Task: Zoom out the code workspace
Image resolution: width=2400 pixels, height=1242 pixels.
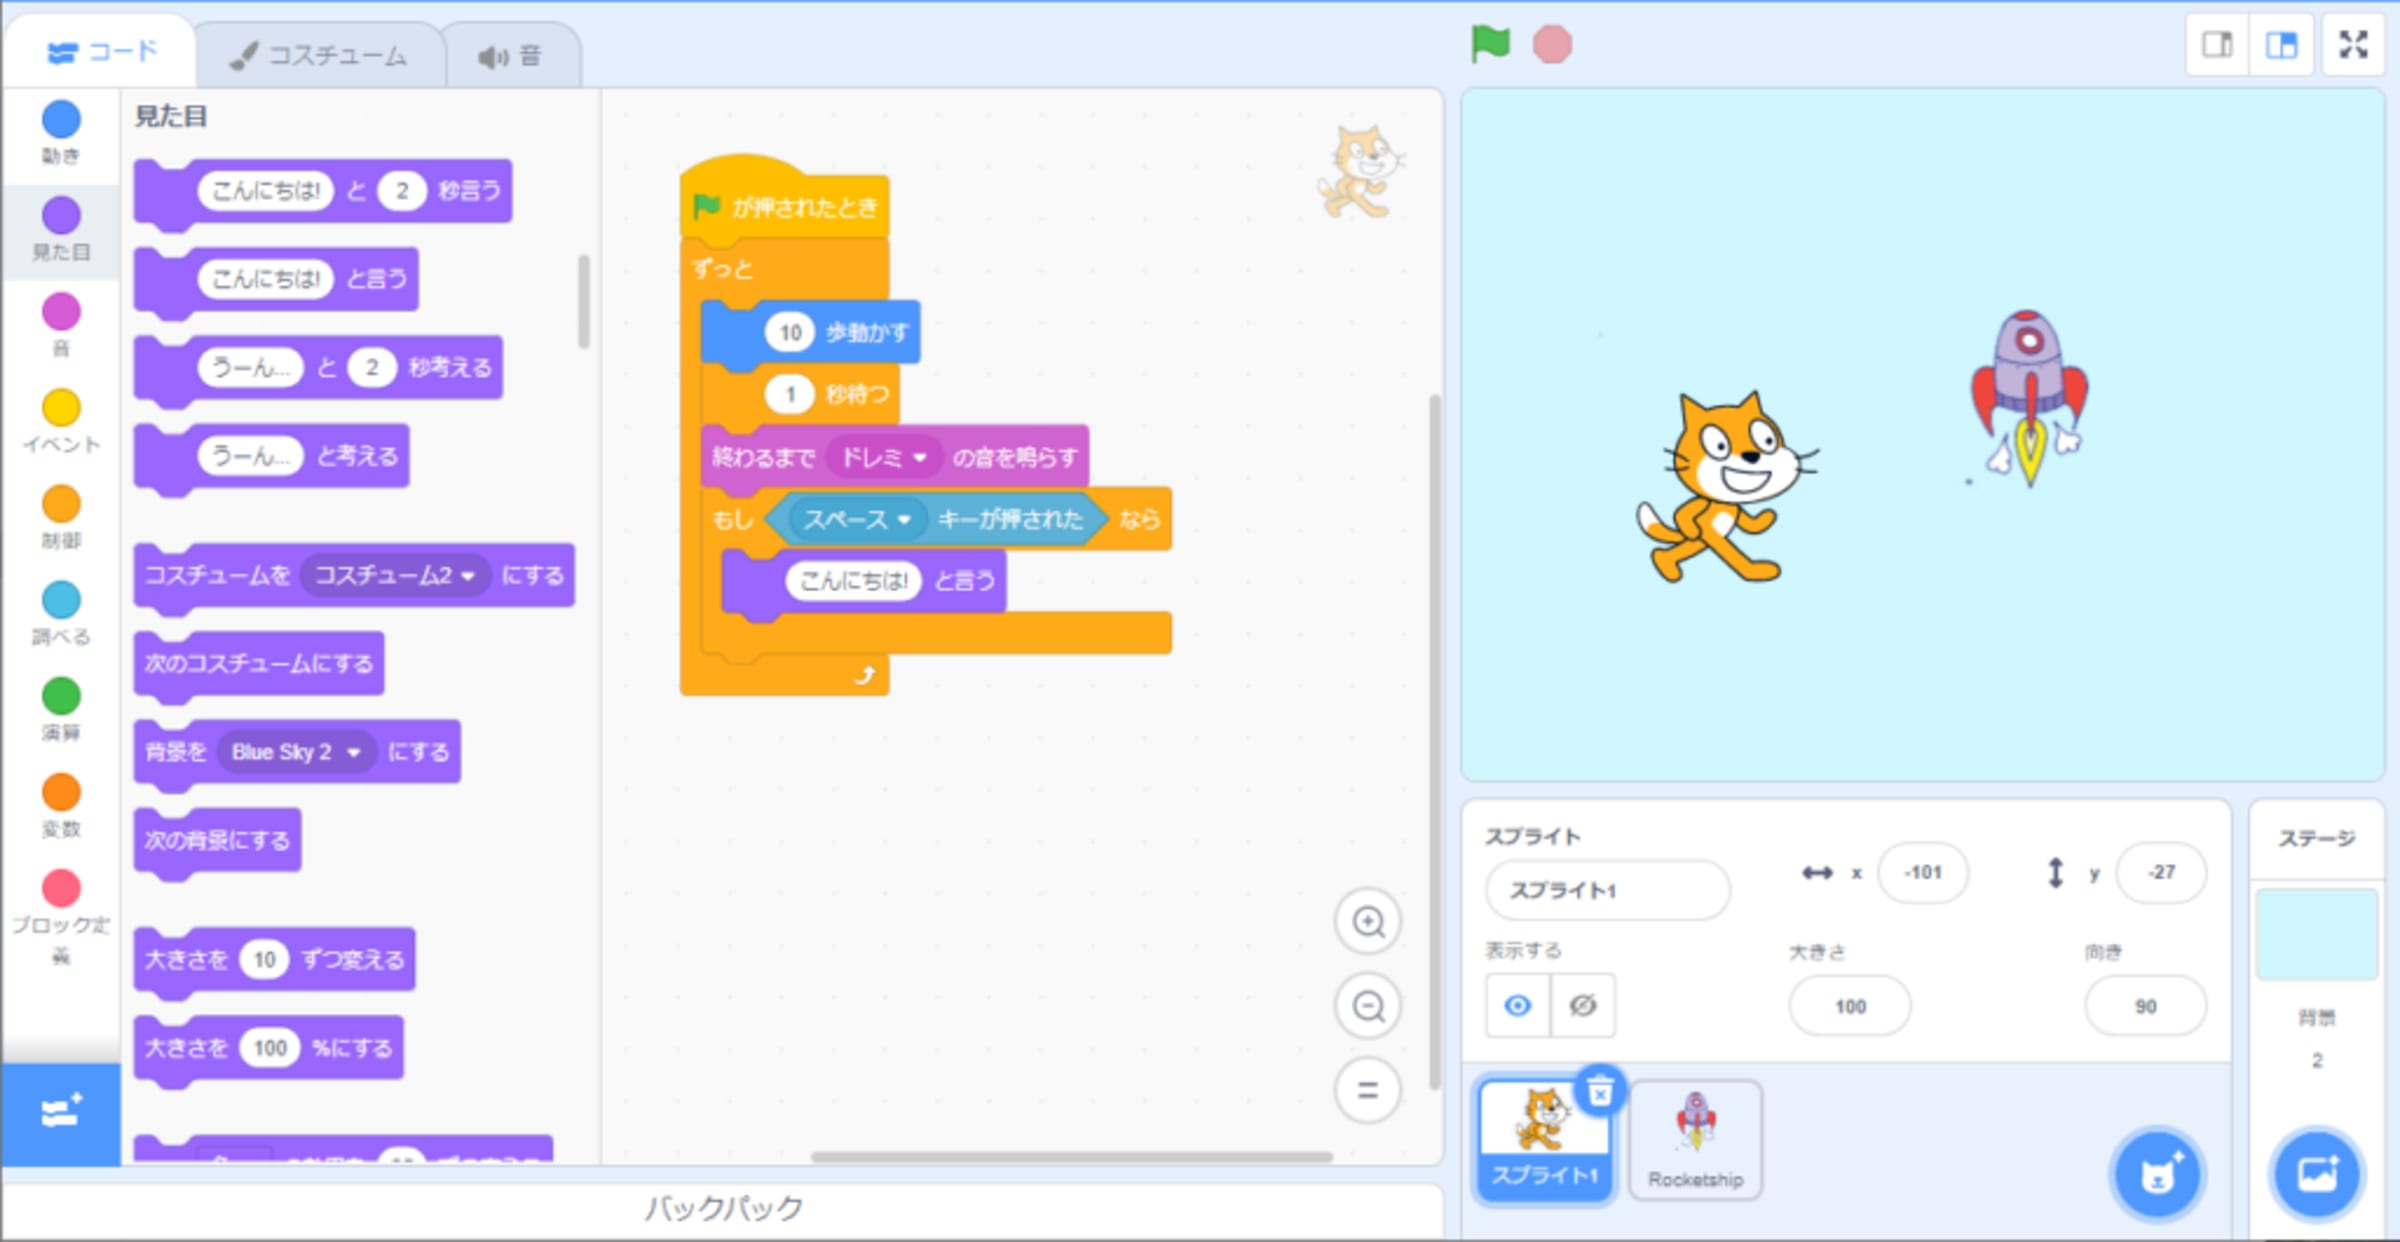Action: [x=1367, y=1005]
